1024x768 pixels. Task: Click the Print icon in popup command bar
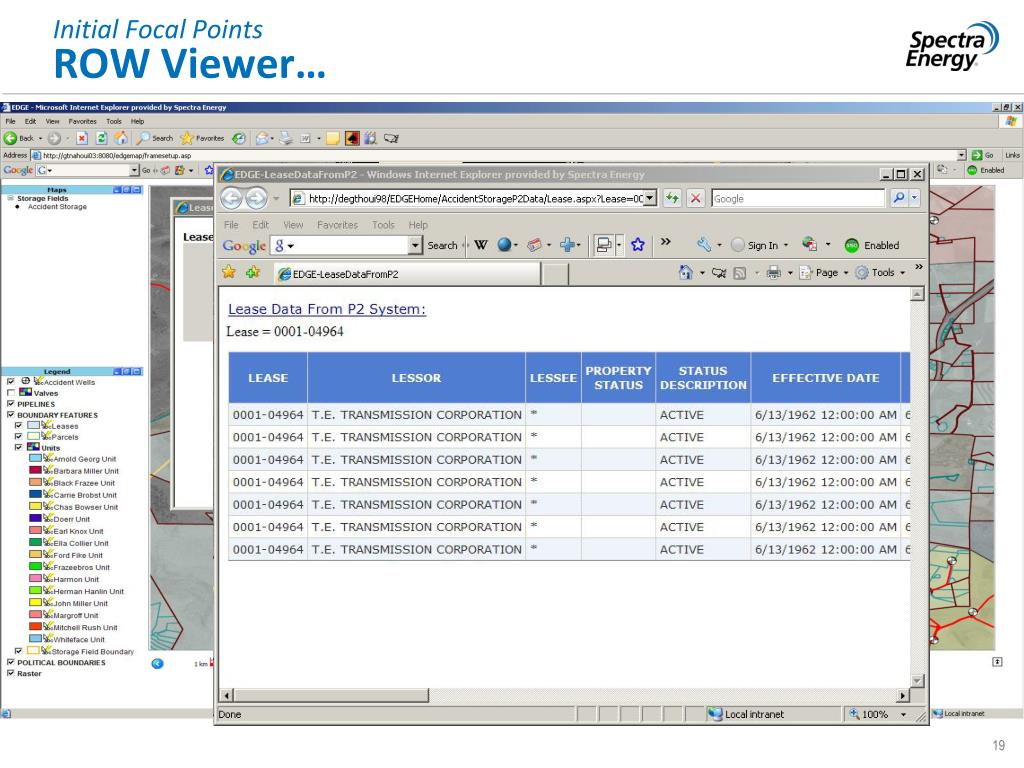(x=773, y=272)
